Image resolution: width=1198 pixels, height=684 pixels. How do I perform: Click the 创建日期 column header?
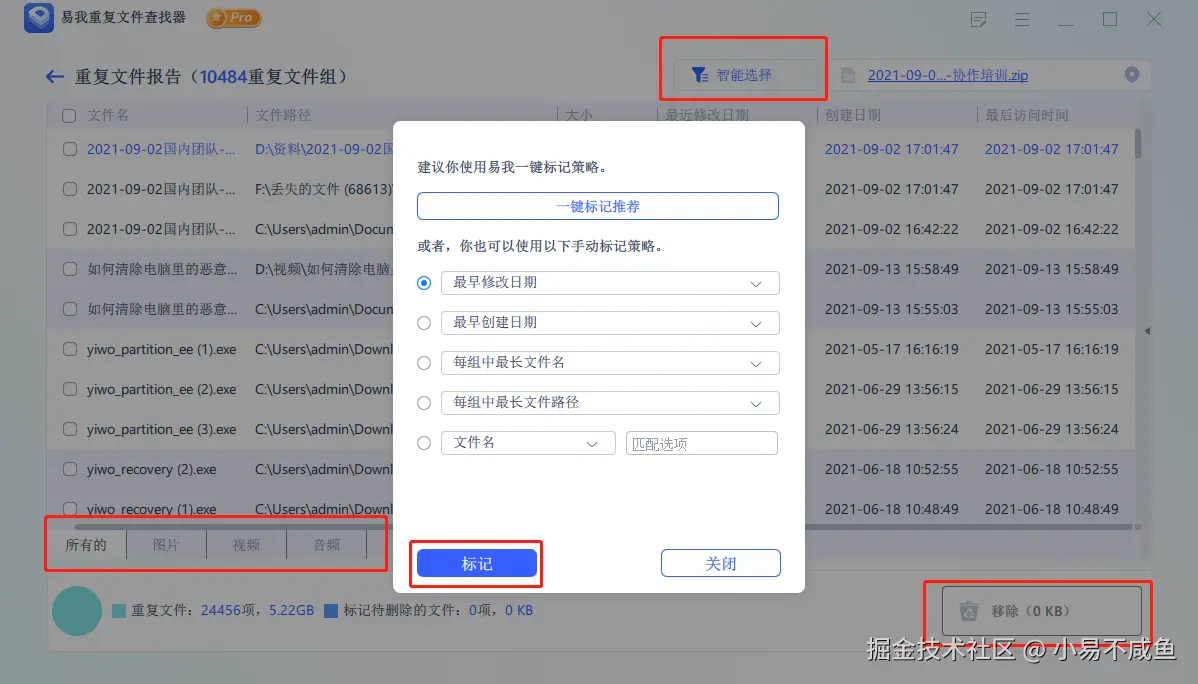(853, 115)
